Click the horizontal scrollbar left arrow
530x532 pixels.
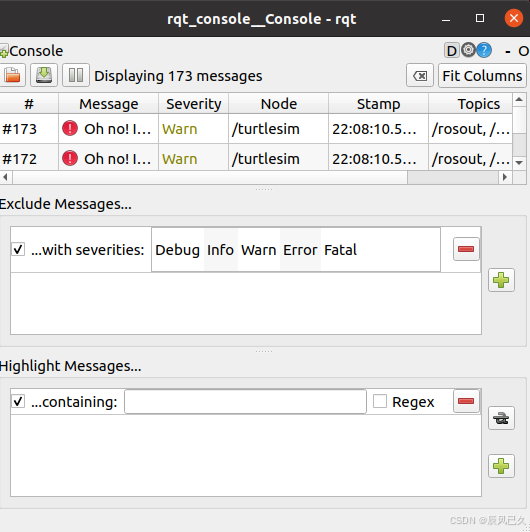click(5, 177)
